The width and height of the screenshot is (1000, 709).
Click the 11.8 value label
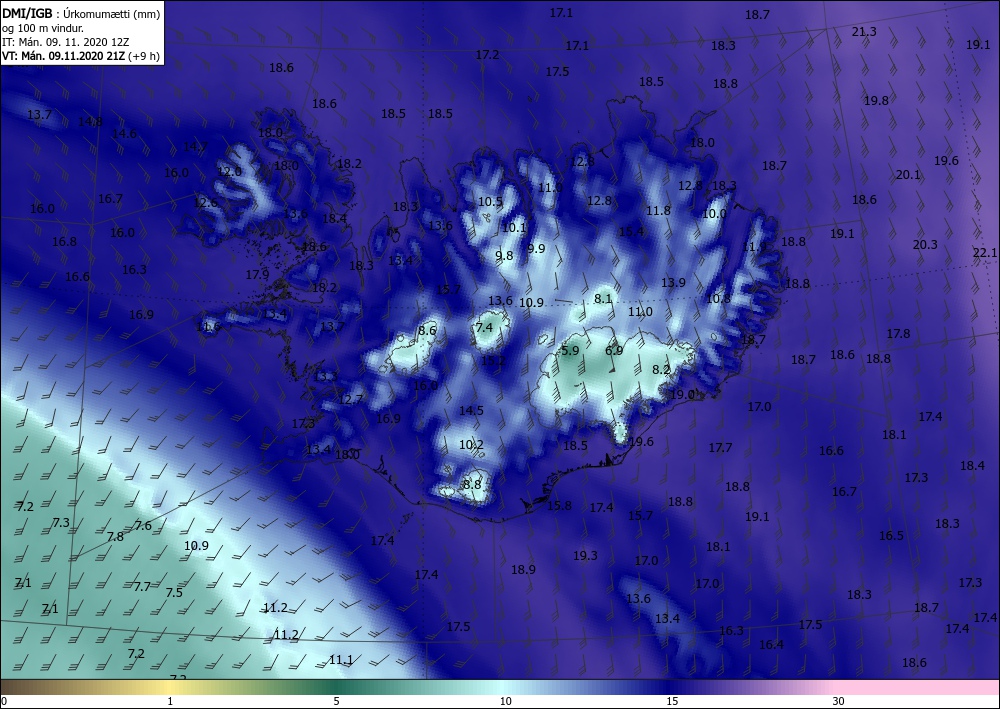tap(658, 211)
